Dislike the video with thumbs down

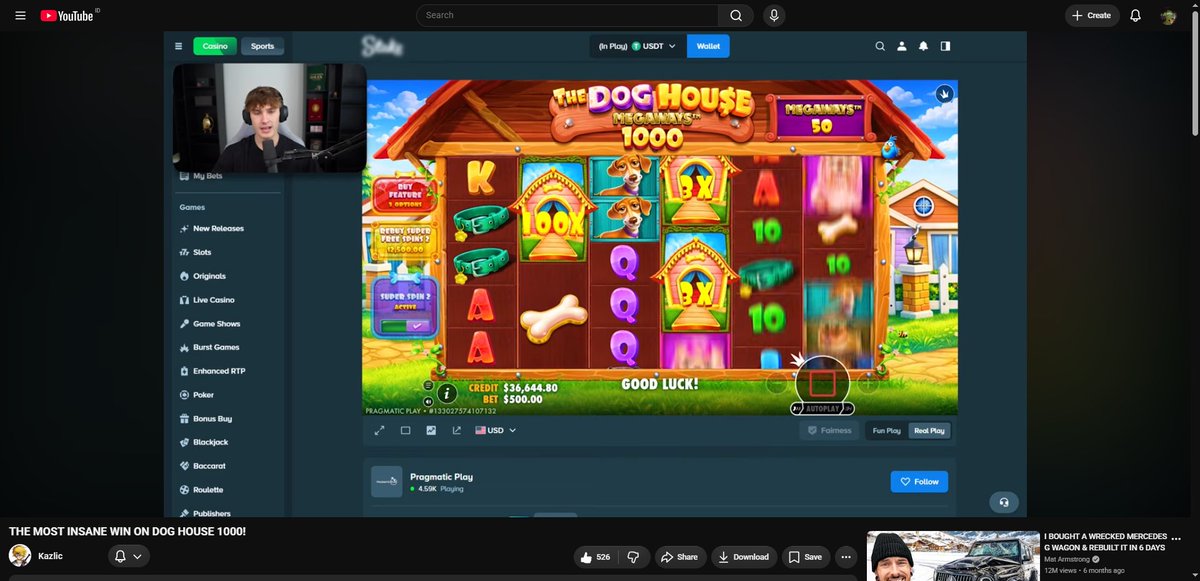pos(633,557)
